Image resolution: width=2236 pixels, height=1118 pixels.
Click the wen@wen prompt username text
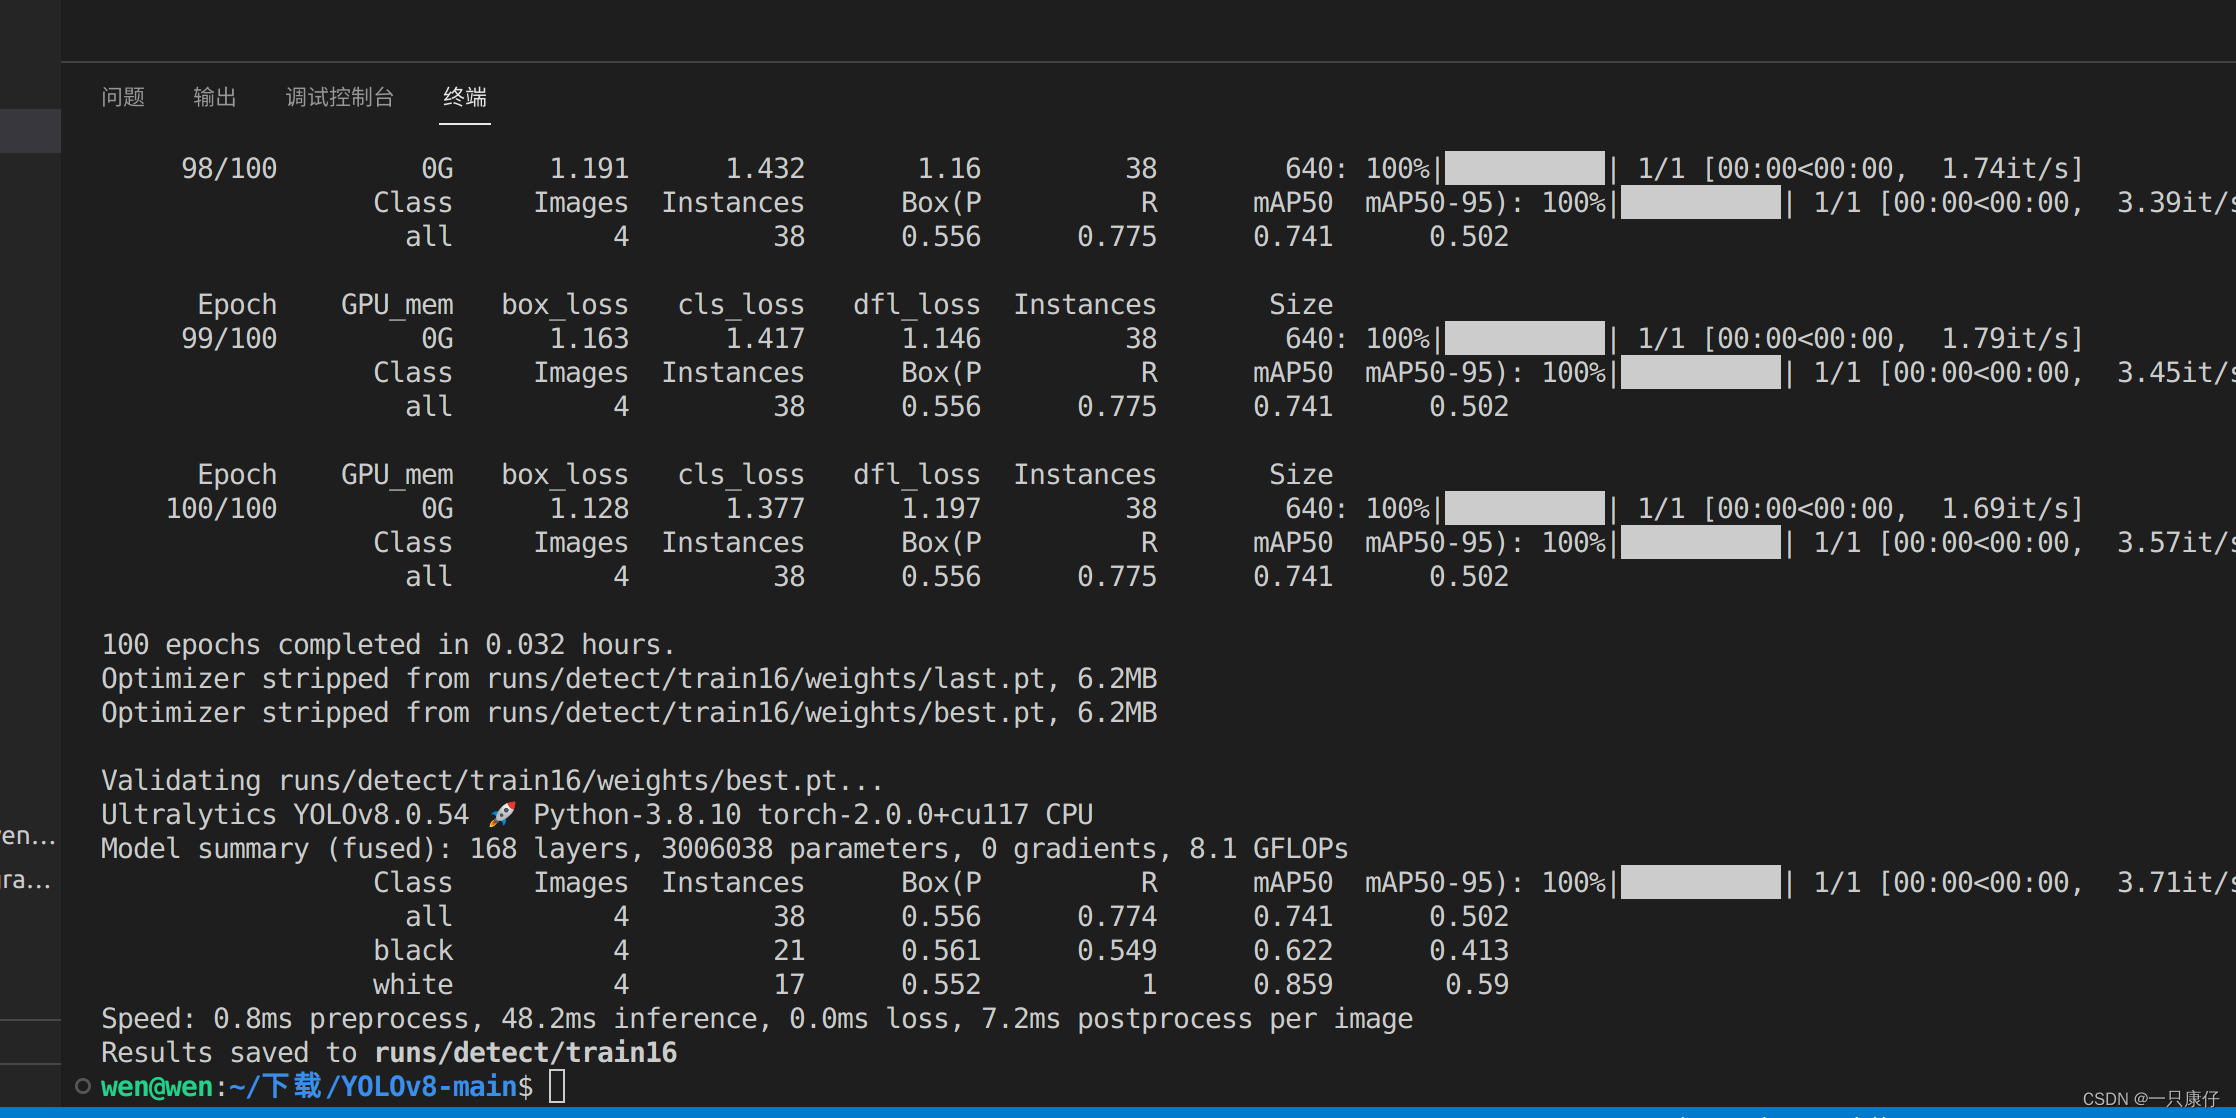pyautogui.click(x=157, y=1086)
